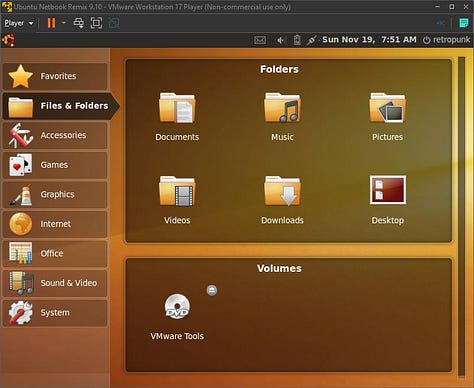Open the volume speaker indicator
This screenshot has width=474, height=388.
pos(280,40)
